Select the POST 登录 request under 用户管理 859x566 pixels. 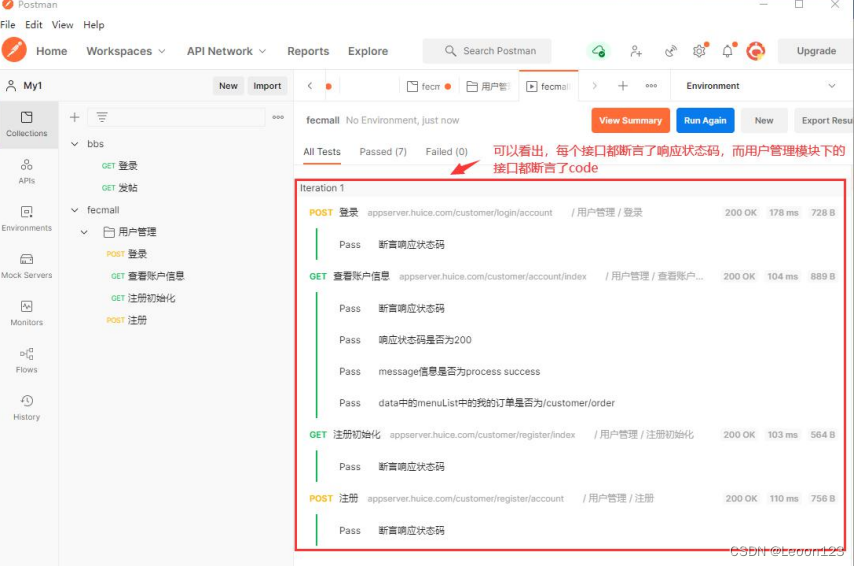tap(127, 254)
